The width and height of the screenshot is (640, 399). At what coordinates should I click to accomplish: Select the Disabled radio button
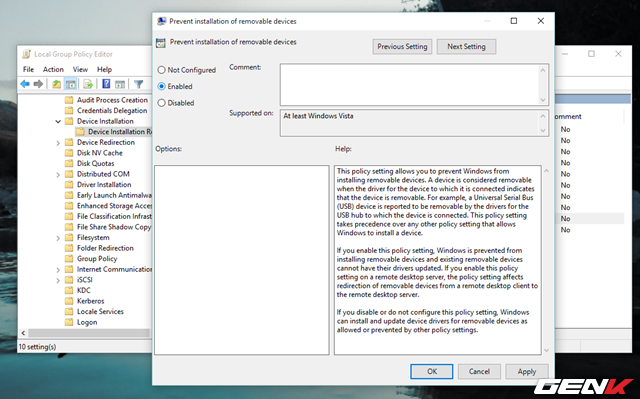(162, 103)
